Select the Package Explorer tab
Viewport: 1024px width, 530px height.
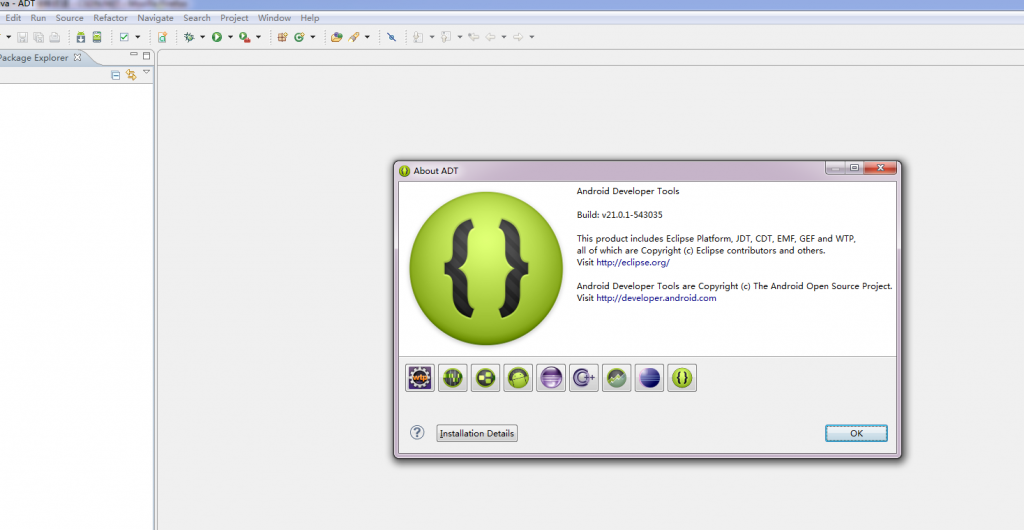[33, 57]
